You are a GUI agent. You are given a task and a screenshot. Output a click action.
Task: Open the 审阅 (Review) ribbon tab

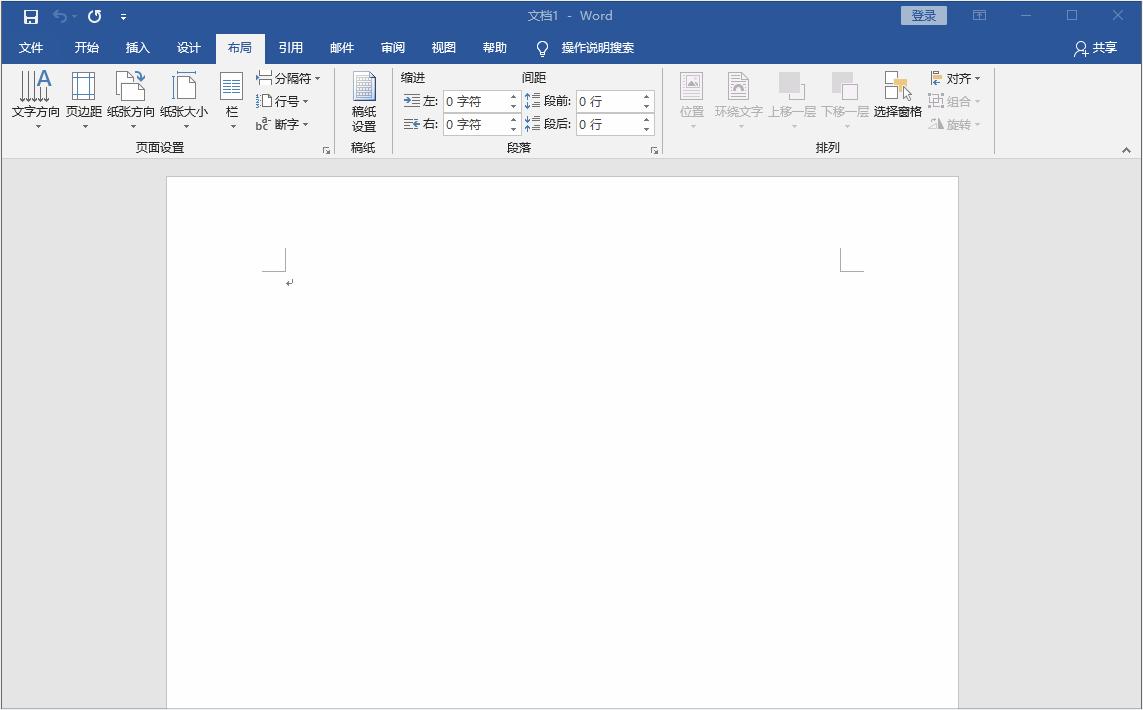[x=392, y=47]
